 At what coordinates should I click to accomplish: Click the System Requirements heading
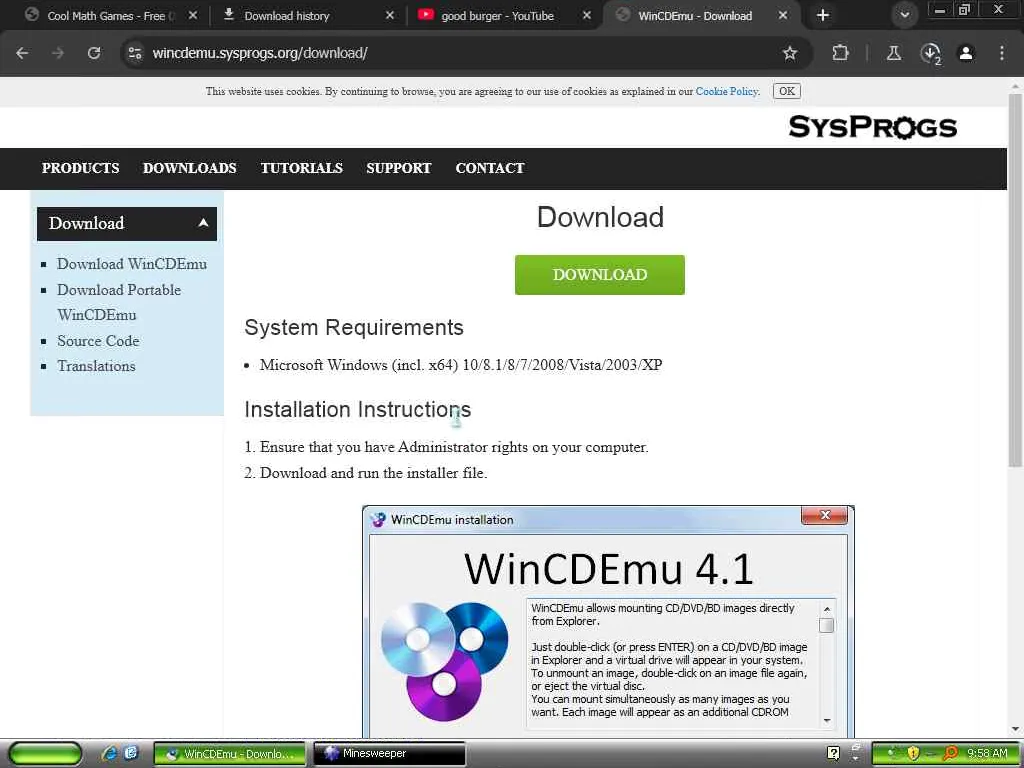coord(354,327)
